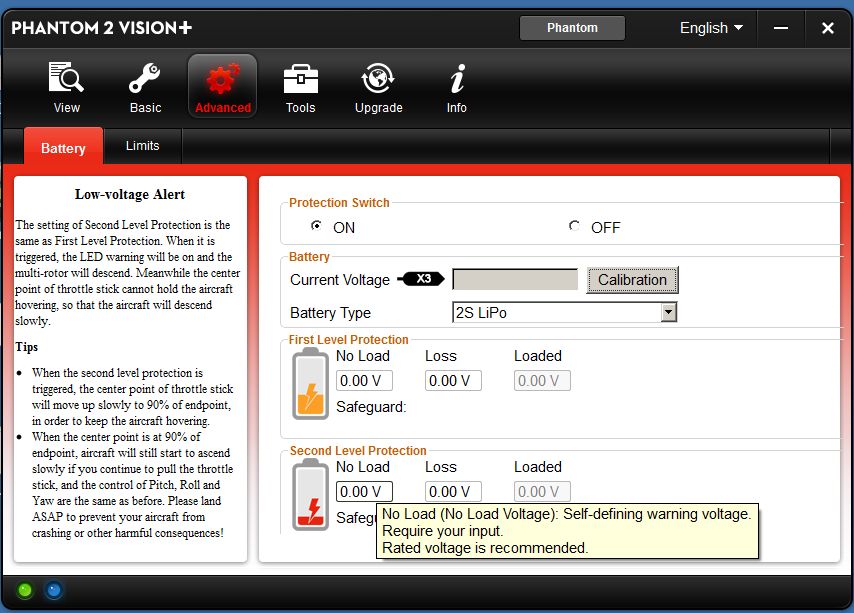The height and width of the screenshot is (613, 854).
Task: Click the Second Level Protection label
Action: [x=358, y=451]
